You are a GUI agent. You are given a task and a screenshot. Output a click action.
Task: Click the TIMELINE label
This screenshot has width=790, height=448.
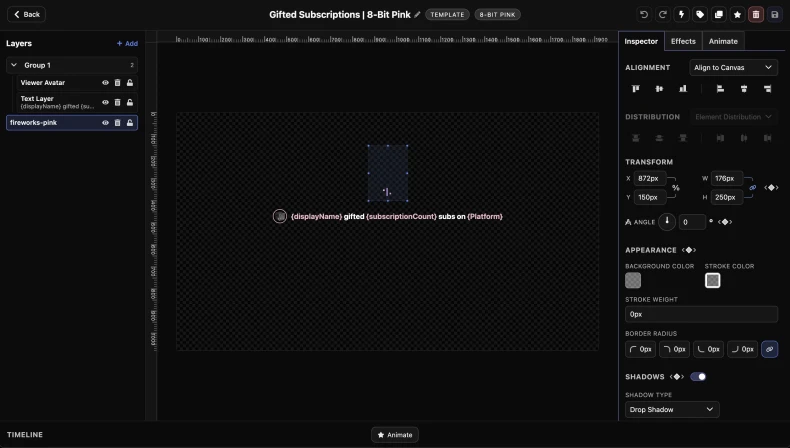coord(25,434)
